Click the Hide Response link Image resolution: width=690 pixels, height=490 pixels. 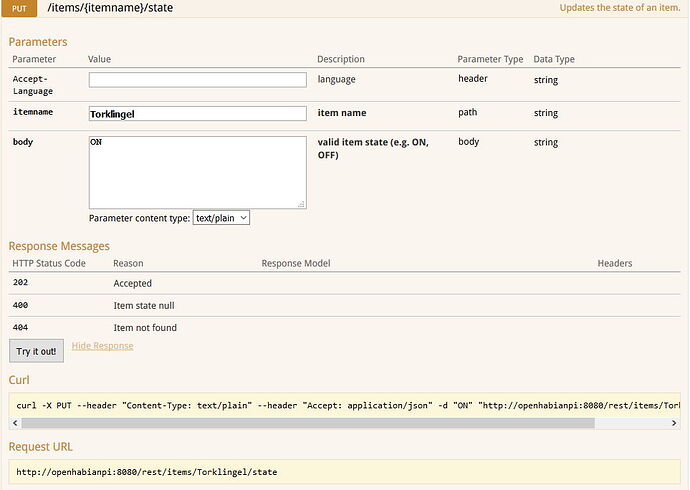[102, 346]
